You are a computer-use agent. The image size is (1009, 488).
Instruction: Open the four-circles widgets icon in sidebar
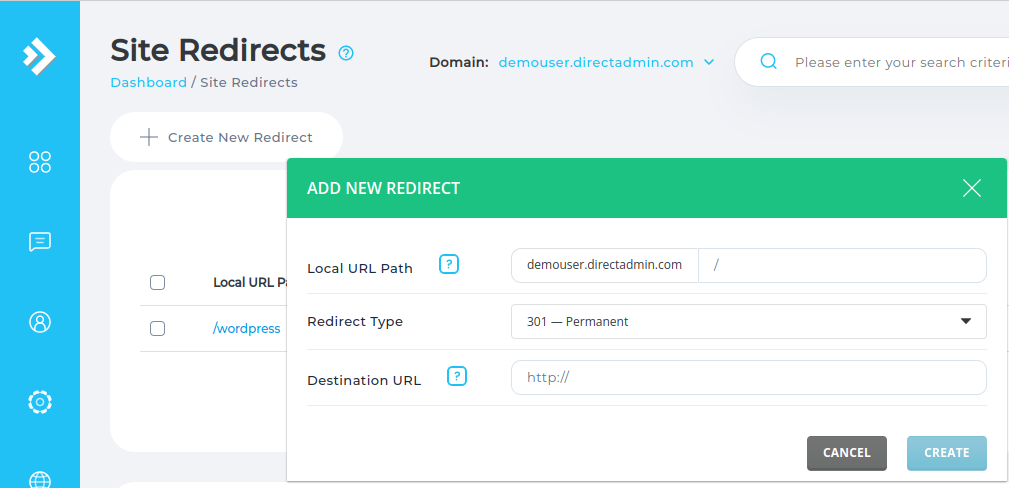(x=40, y=162)
